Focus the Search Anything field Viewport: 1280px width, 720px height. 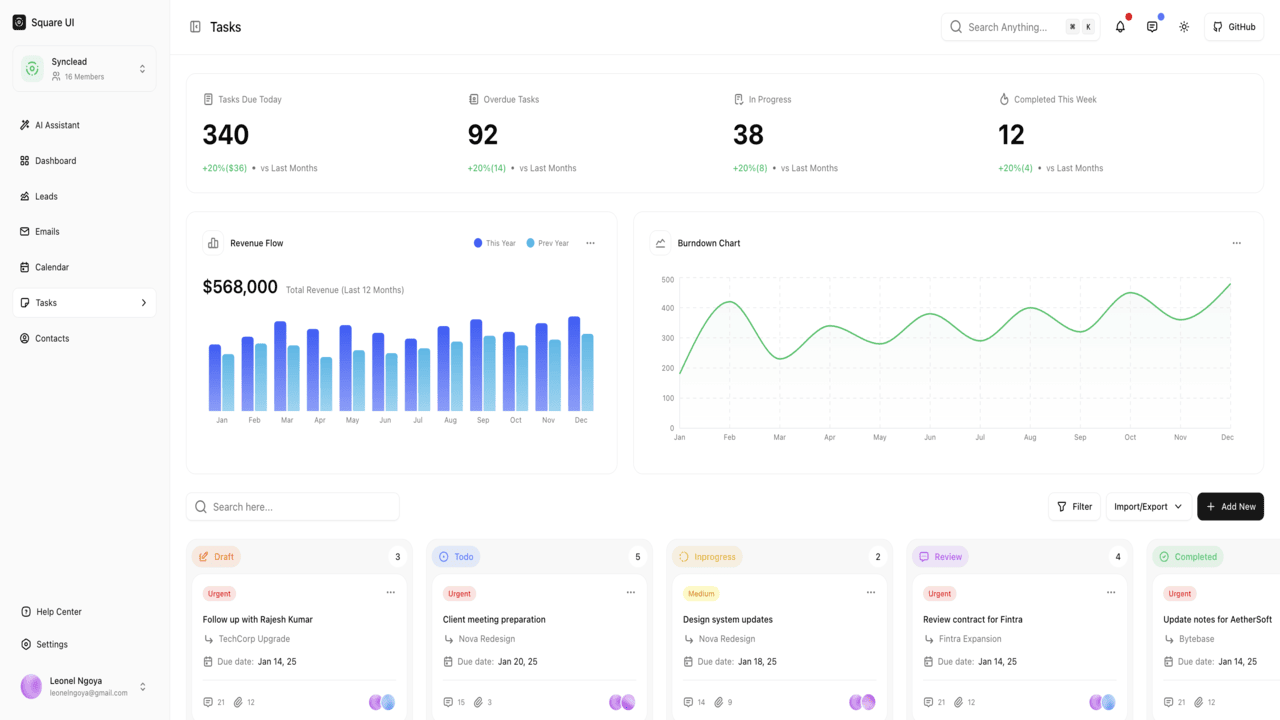(1020, 27)
